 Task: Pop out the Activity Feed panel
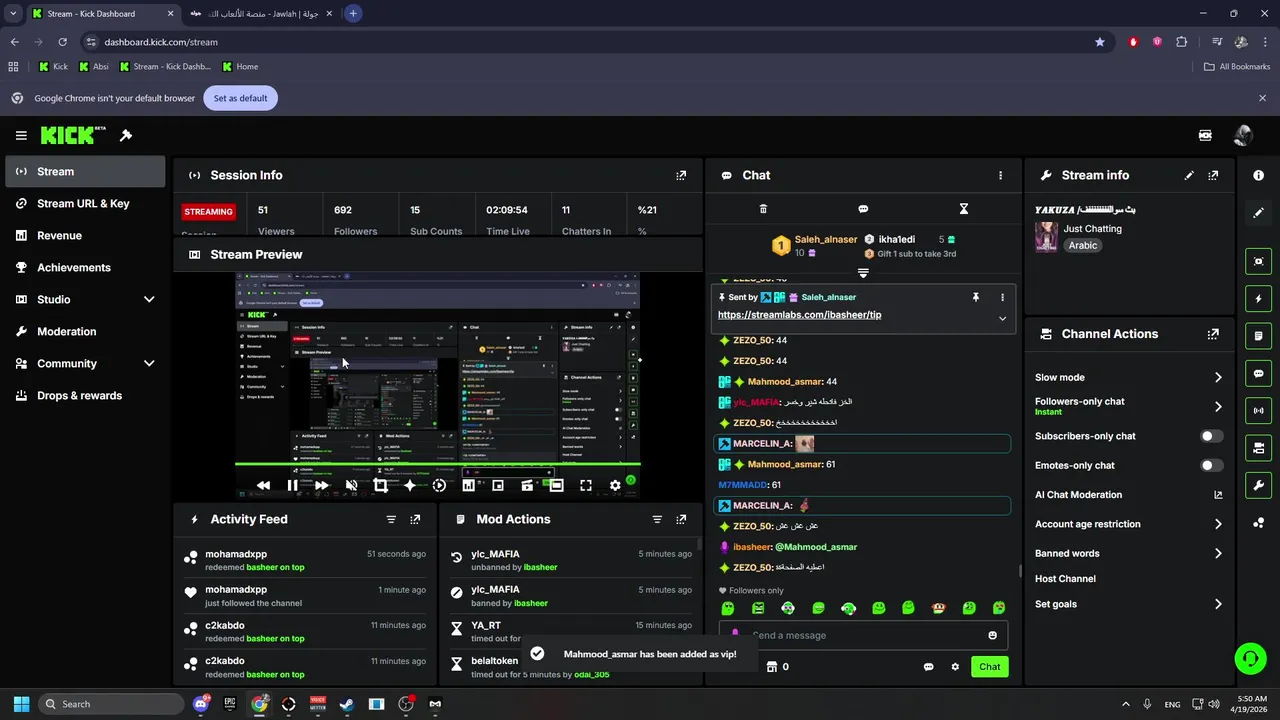point(415,519)
